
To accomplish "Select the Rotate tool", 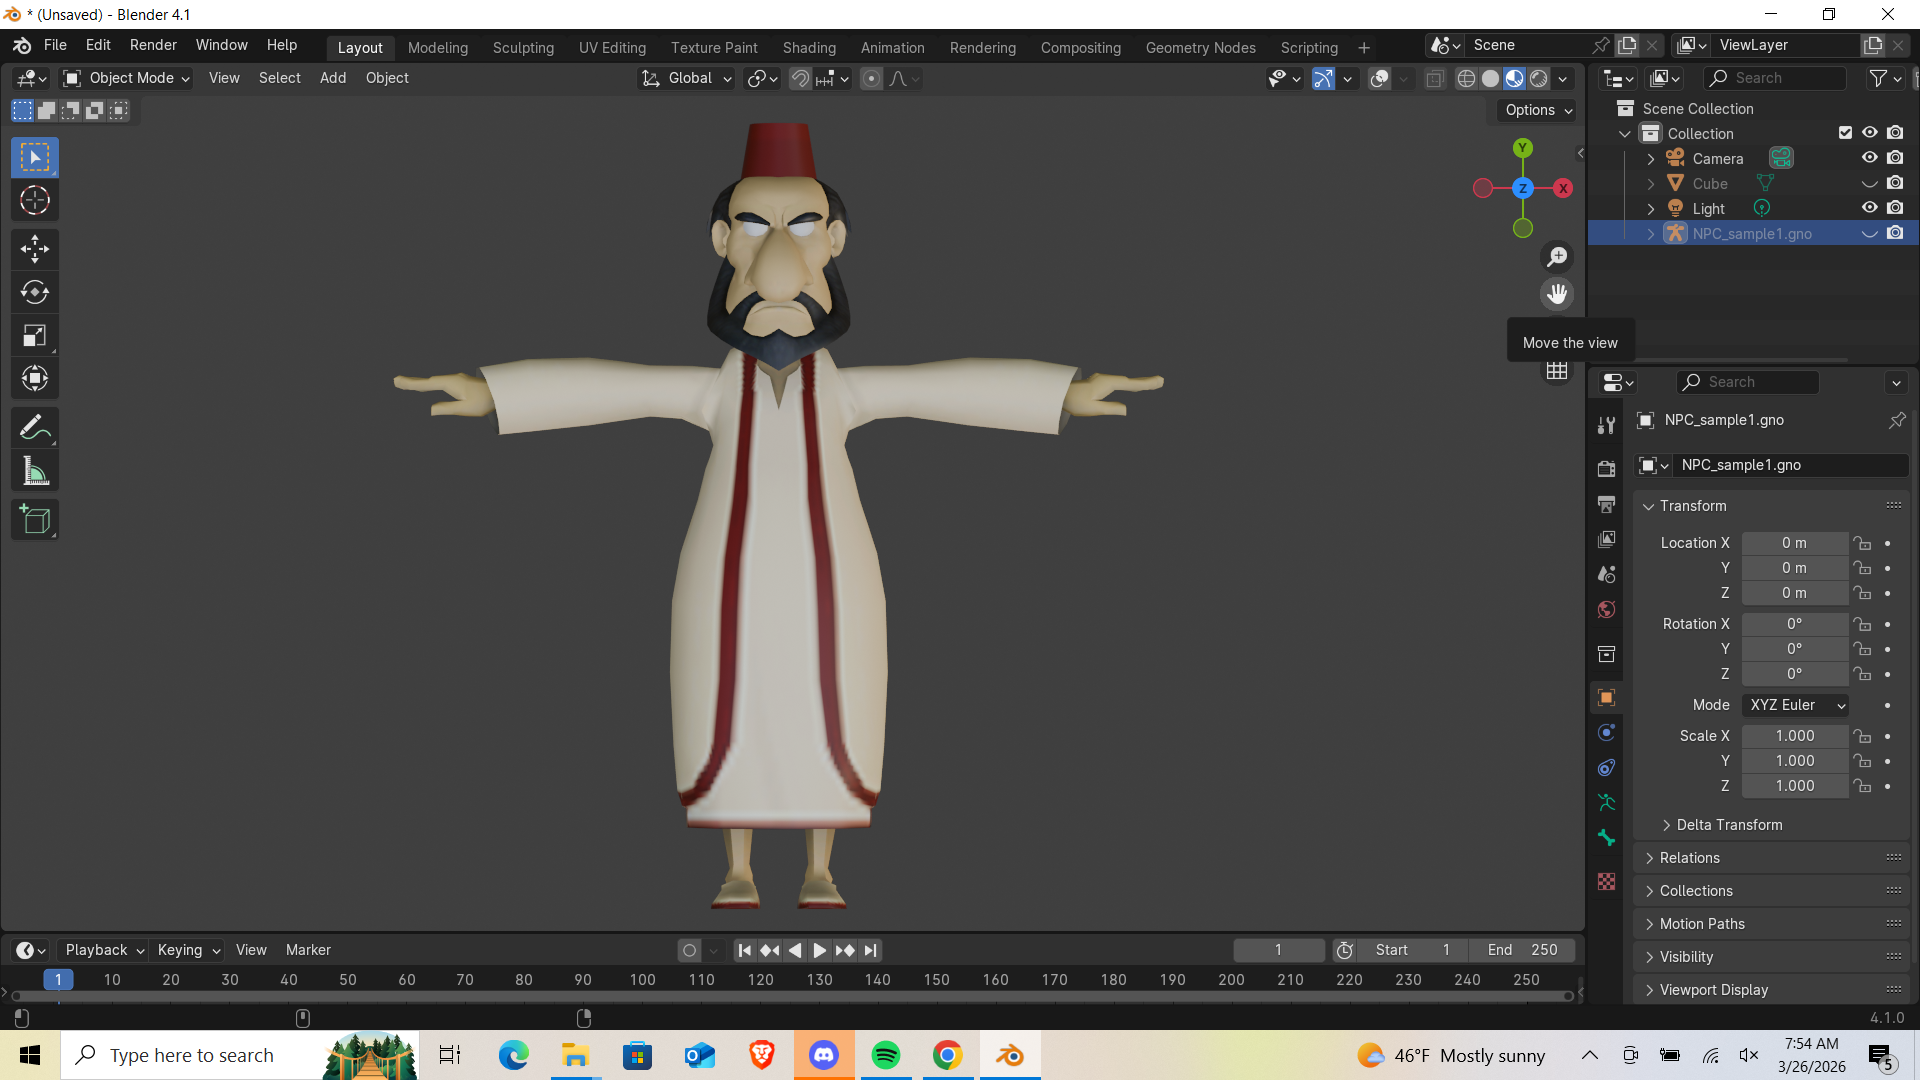I will [x=35, y=292].
